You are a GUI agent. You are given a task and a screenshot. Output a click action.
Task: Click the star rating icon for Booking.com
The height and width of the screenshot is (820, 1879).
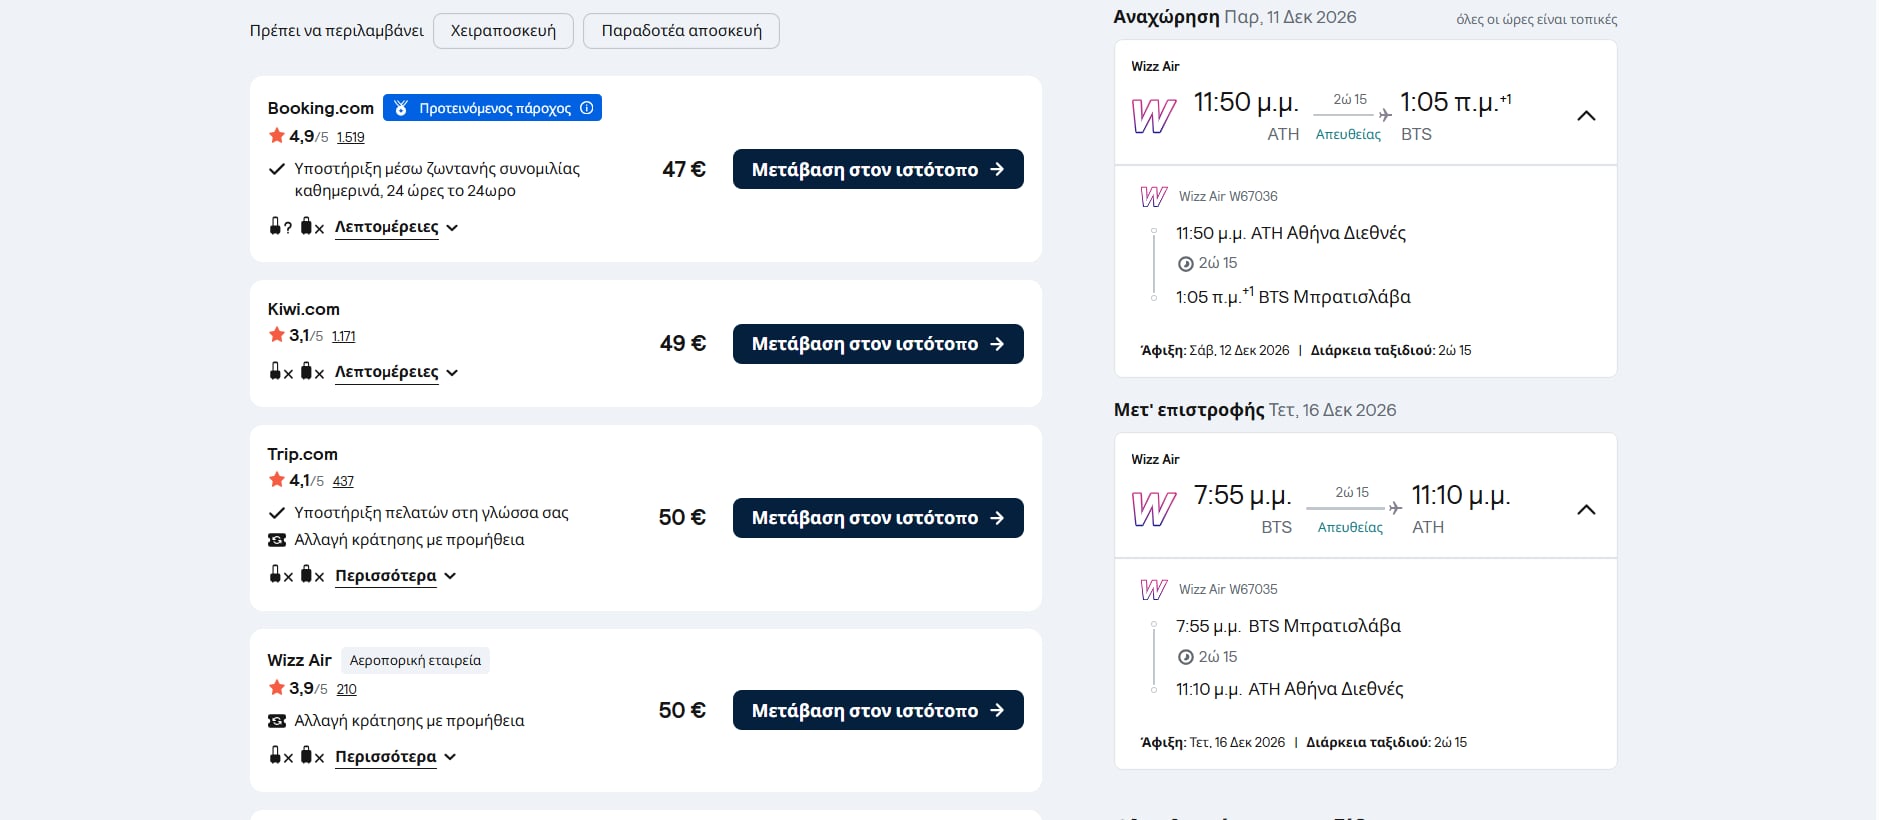277,135
